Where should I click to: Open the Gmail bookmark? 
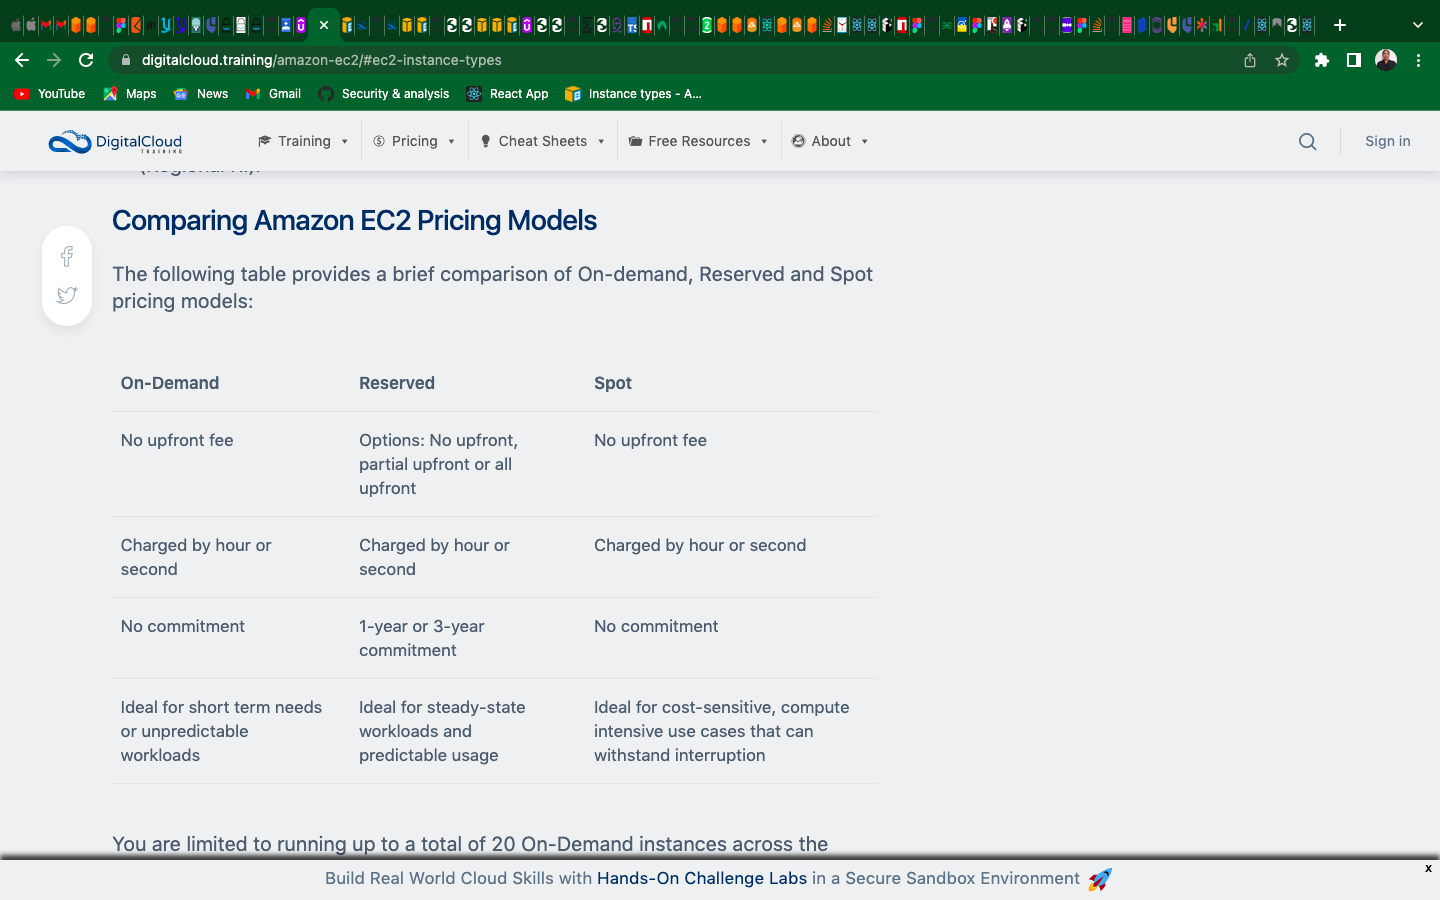click(x=273, y=94)
